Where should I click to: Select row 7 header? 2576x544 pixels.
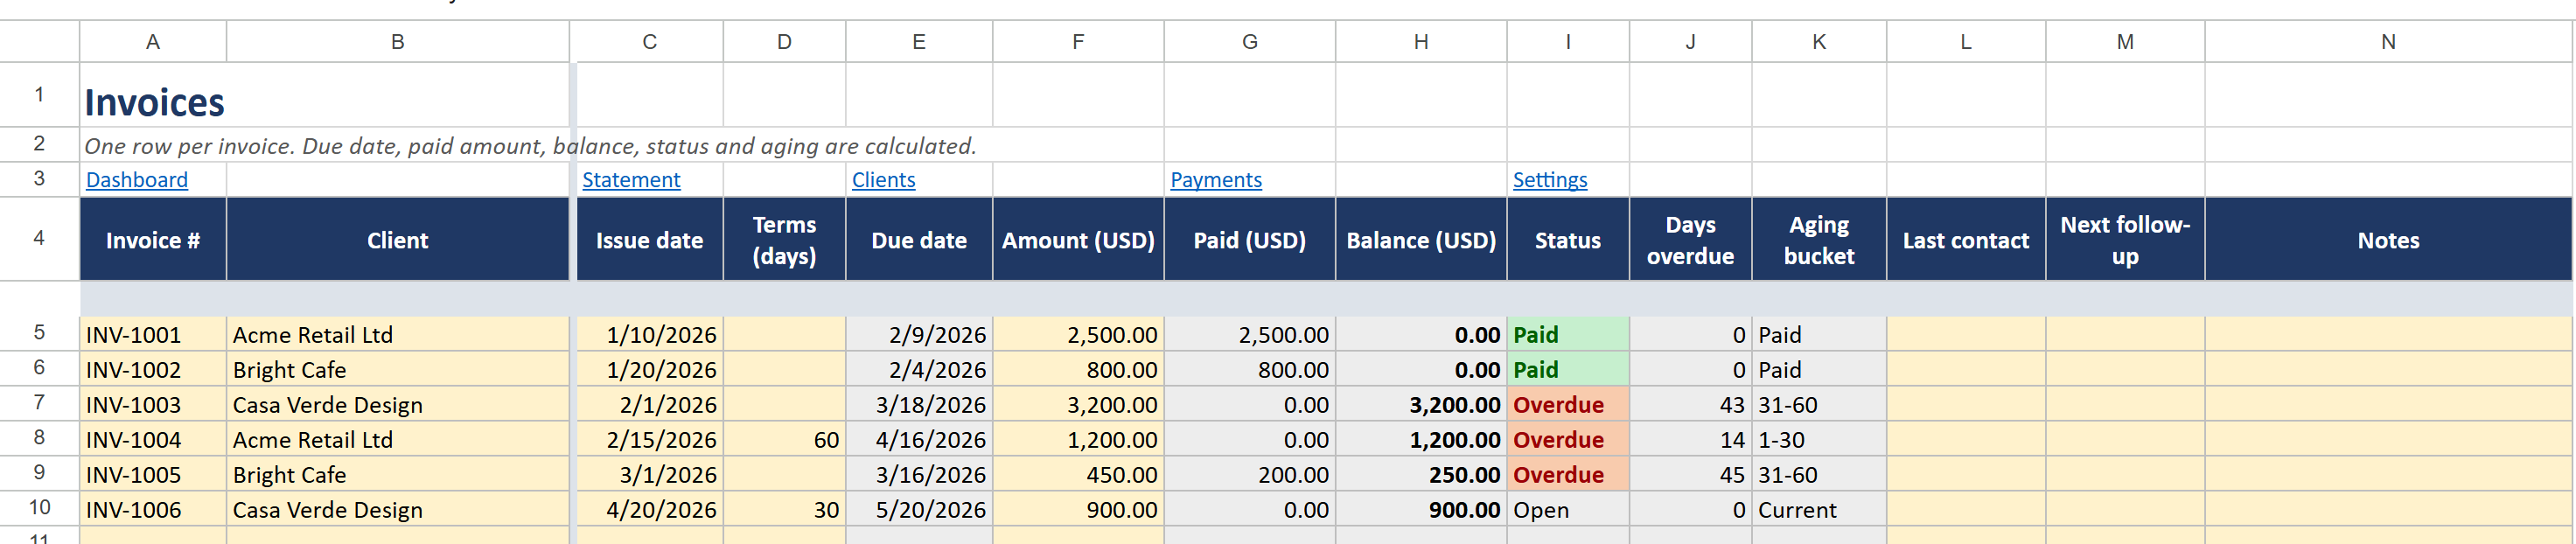click(39, 403)
